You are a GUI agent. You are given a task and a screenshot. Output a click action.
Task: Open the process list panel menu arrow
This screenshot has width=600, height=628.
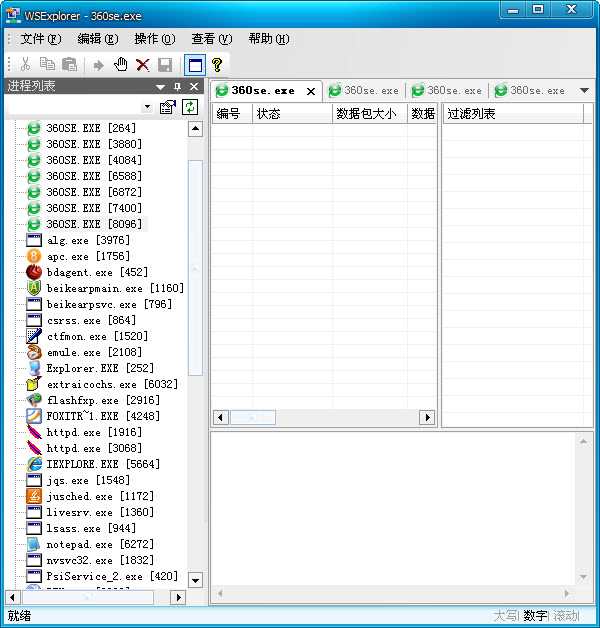(x=160, y=87)
